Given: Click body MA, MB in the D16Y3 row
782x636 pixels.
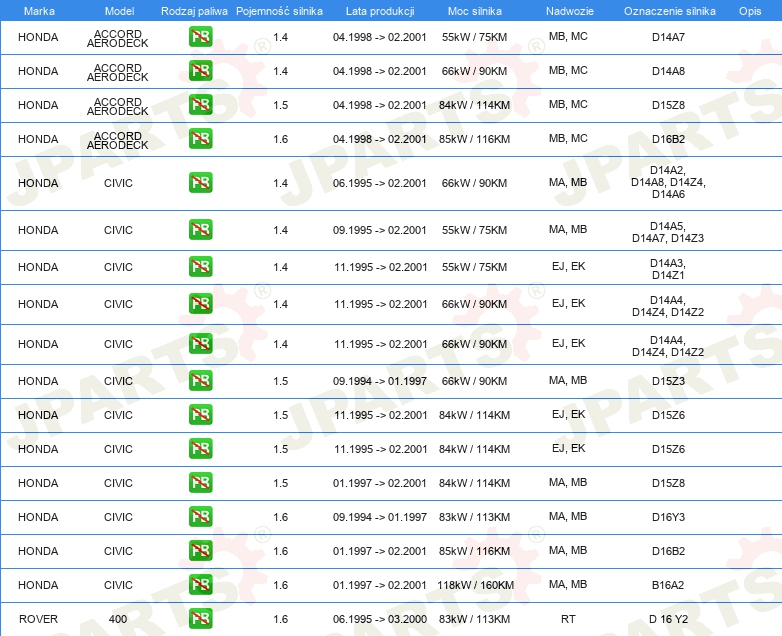Looking at the screenshot, I should point(568,516).
